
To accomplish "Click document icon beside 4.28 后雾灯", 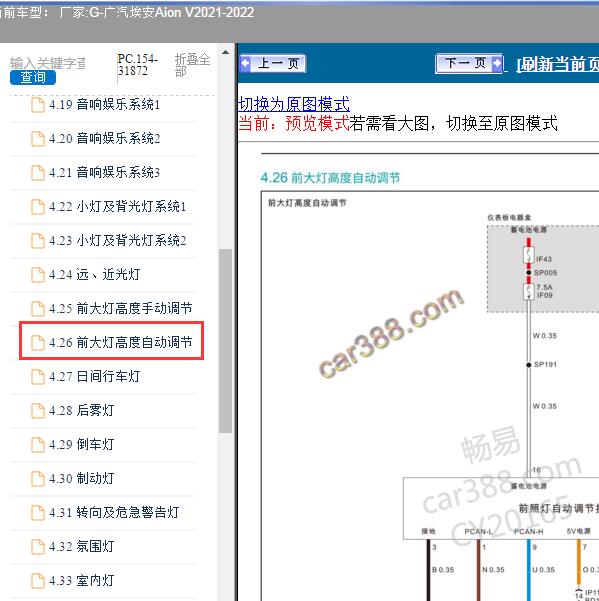I will [x=38, y=411].
